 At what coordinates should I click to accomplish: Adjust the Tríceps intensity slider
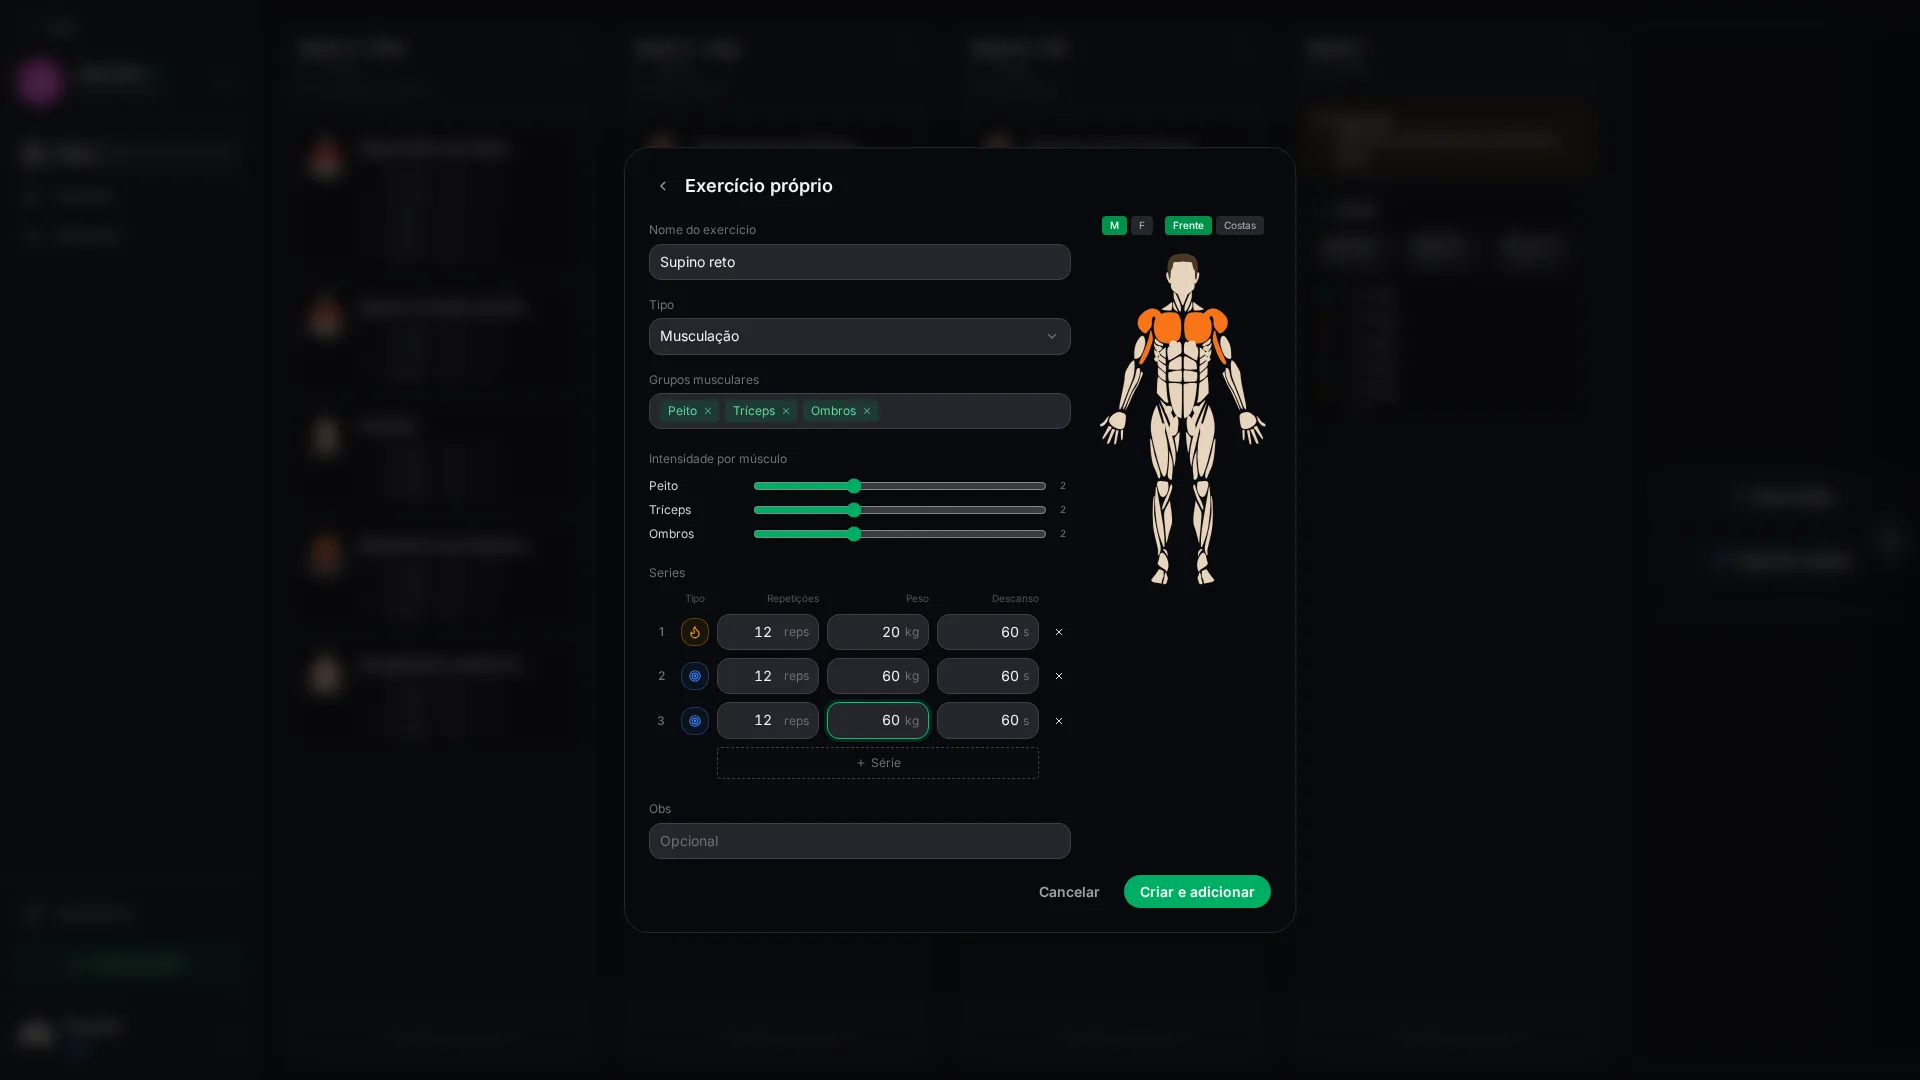coord(900,510)
